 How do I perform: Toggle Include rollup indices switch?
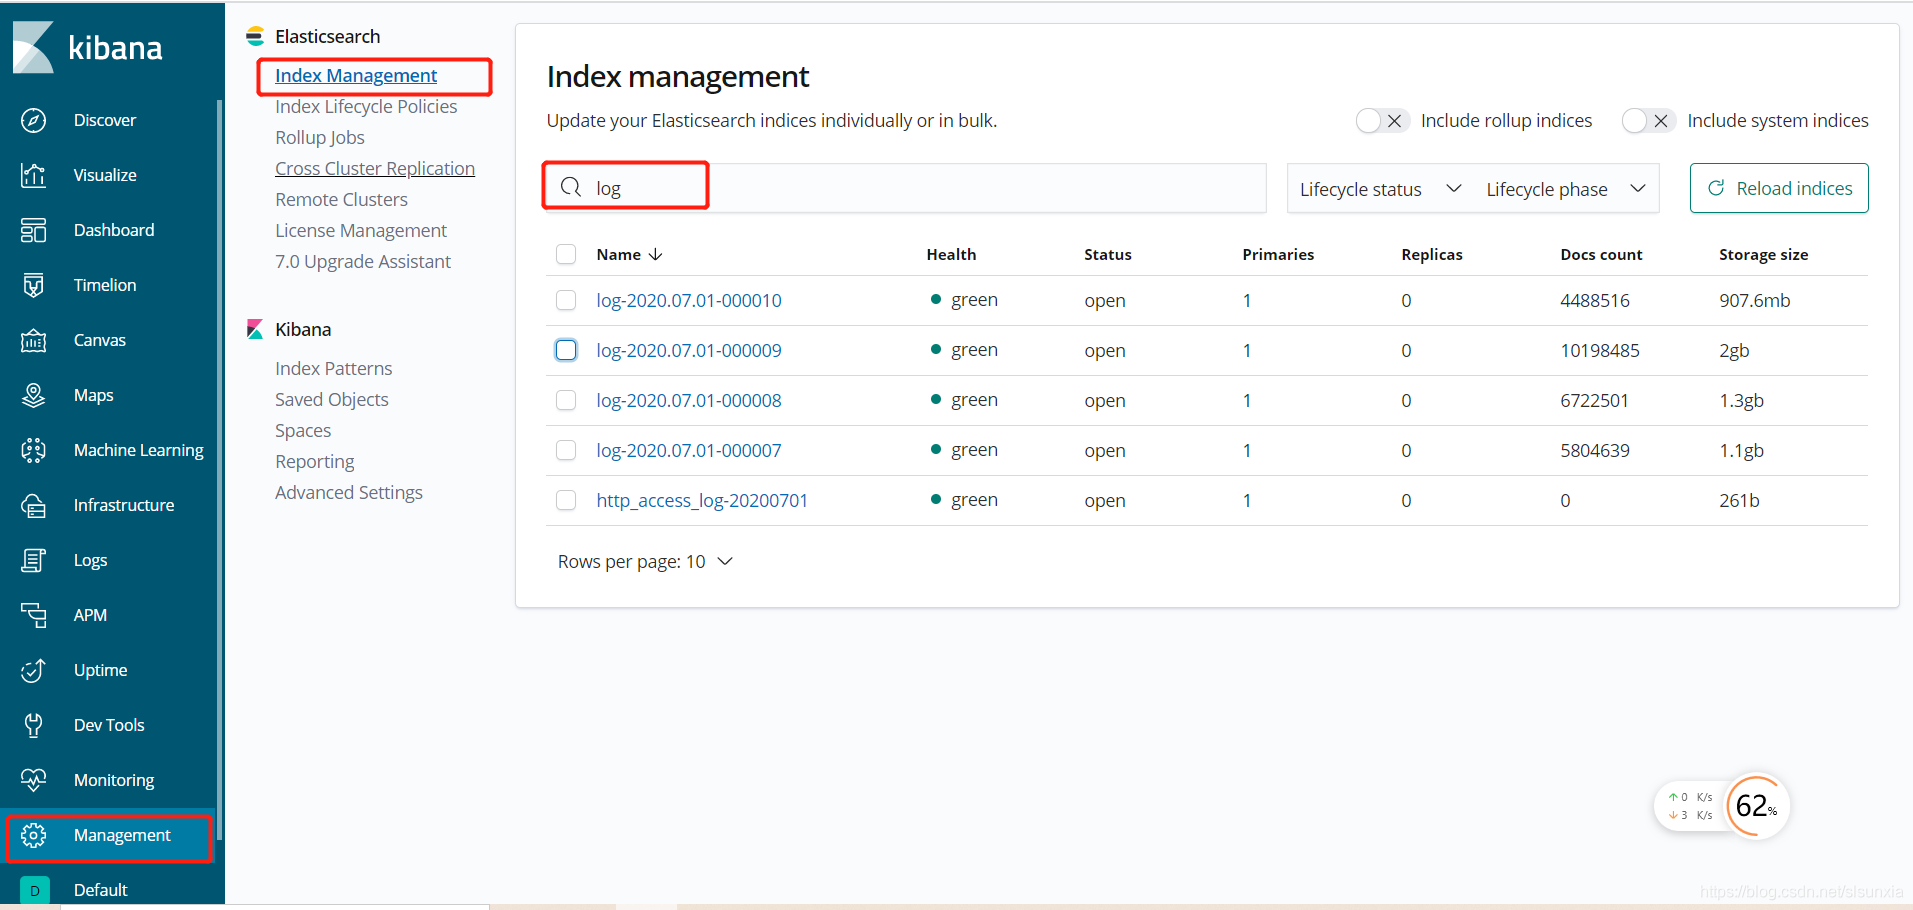[1383, 120]
